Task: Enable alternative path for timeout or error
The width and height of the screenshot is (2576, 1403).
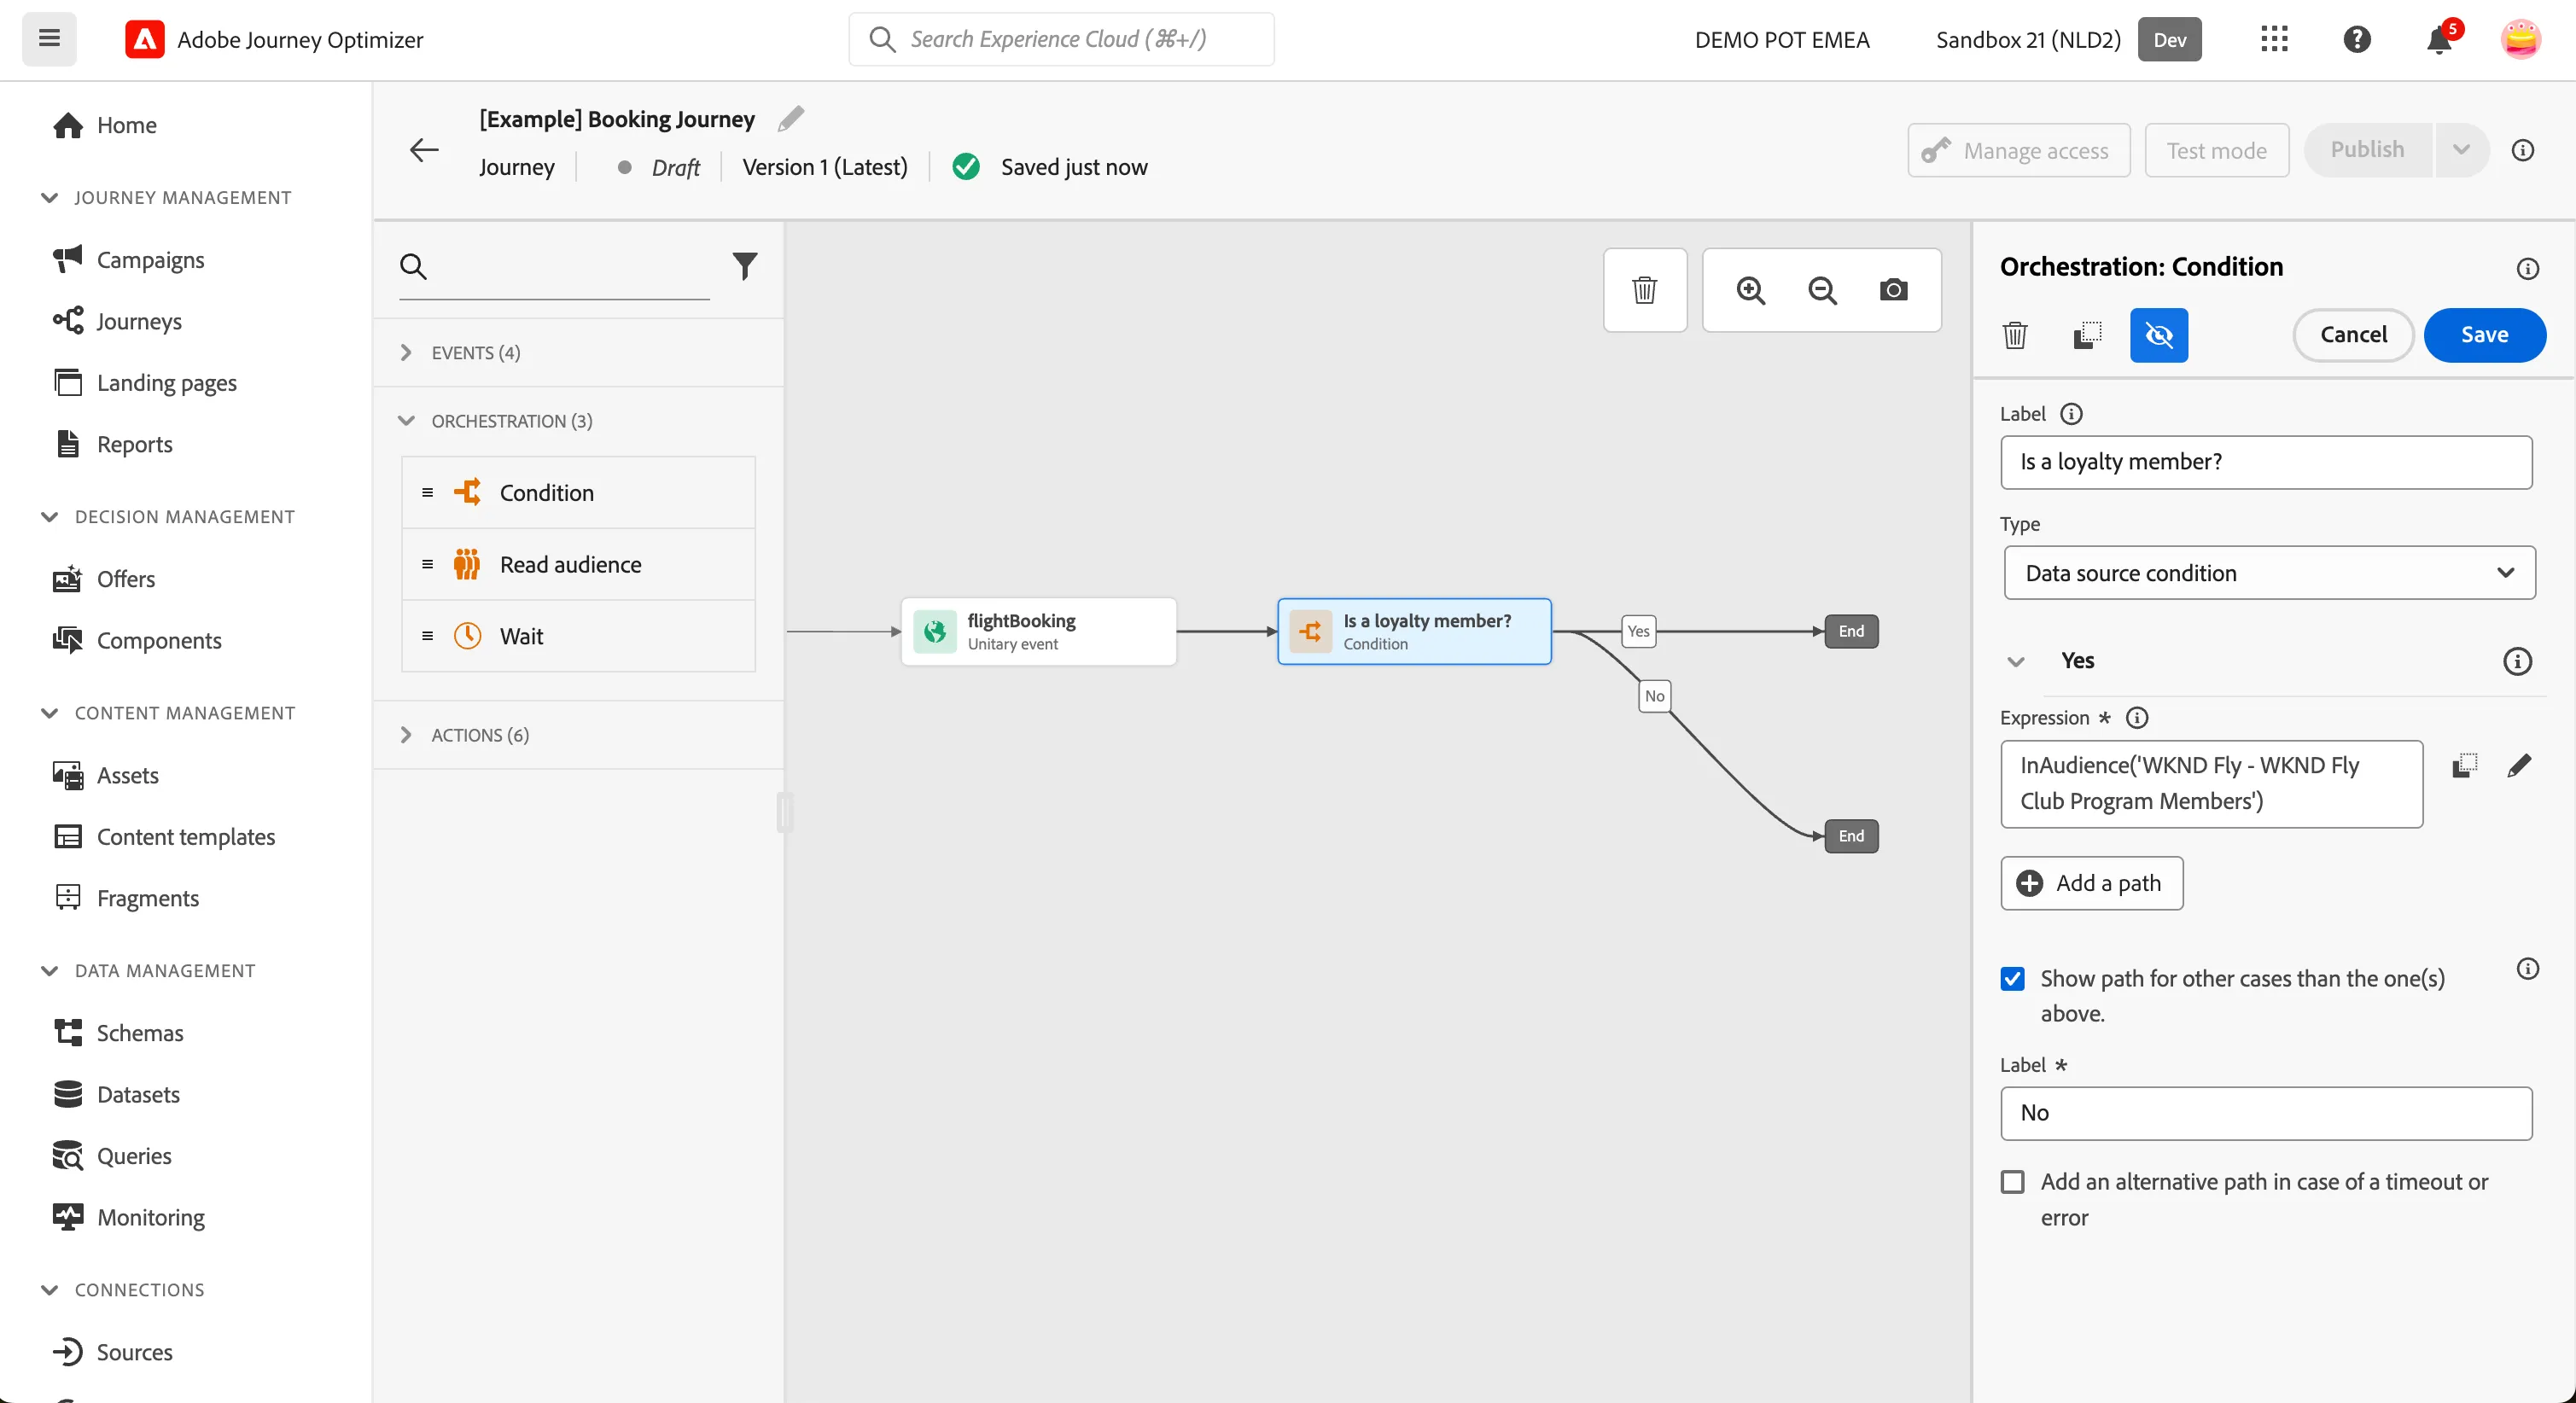Action: [2013, 1182]
